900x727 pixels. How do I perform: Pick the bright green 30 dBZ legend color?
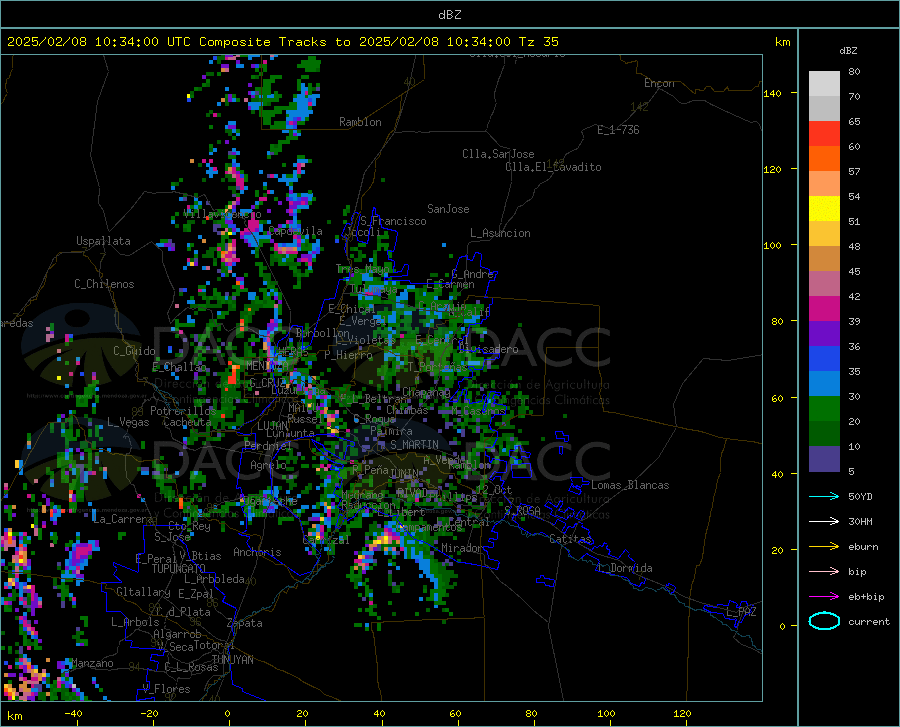[x=824, y=409]
